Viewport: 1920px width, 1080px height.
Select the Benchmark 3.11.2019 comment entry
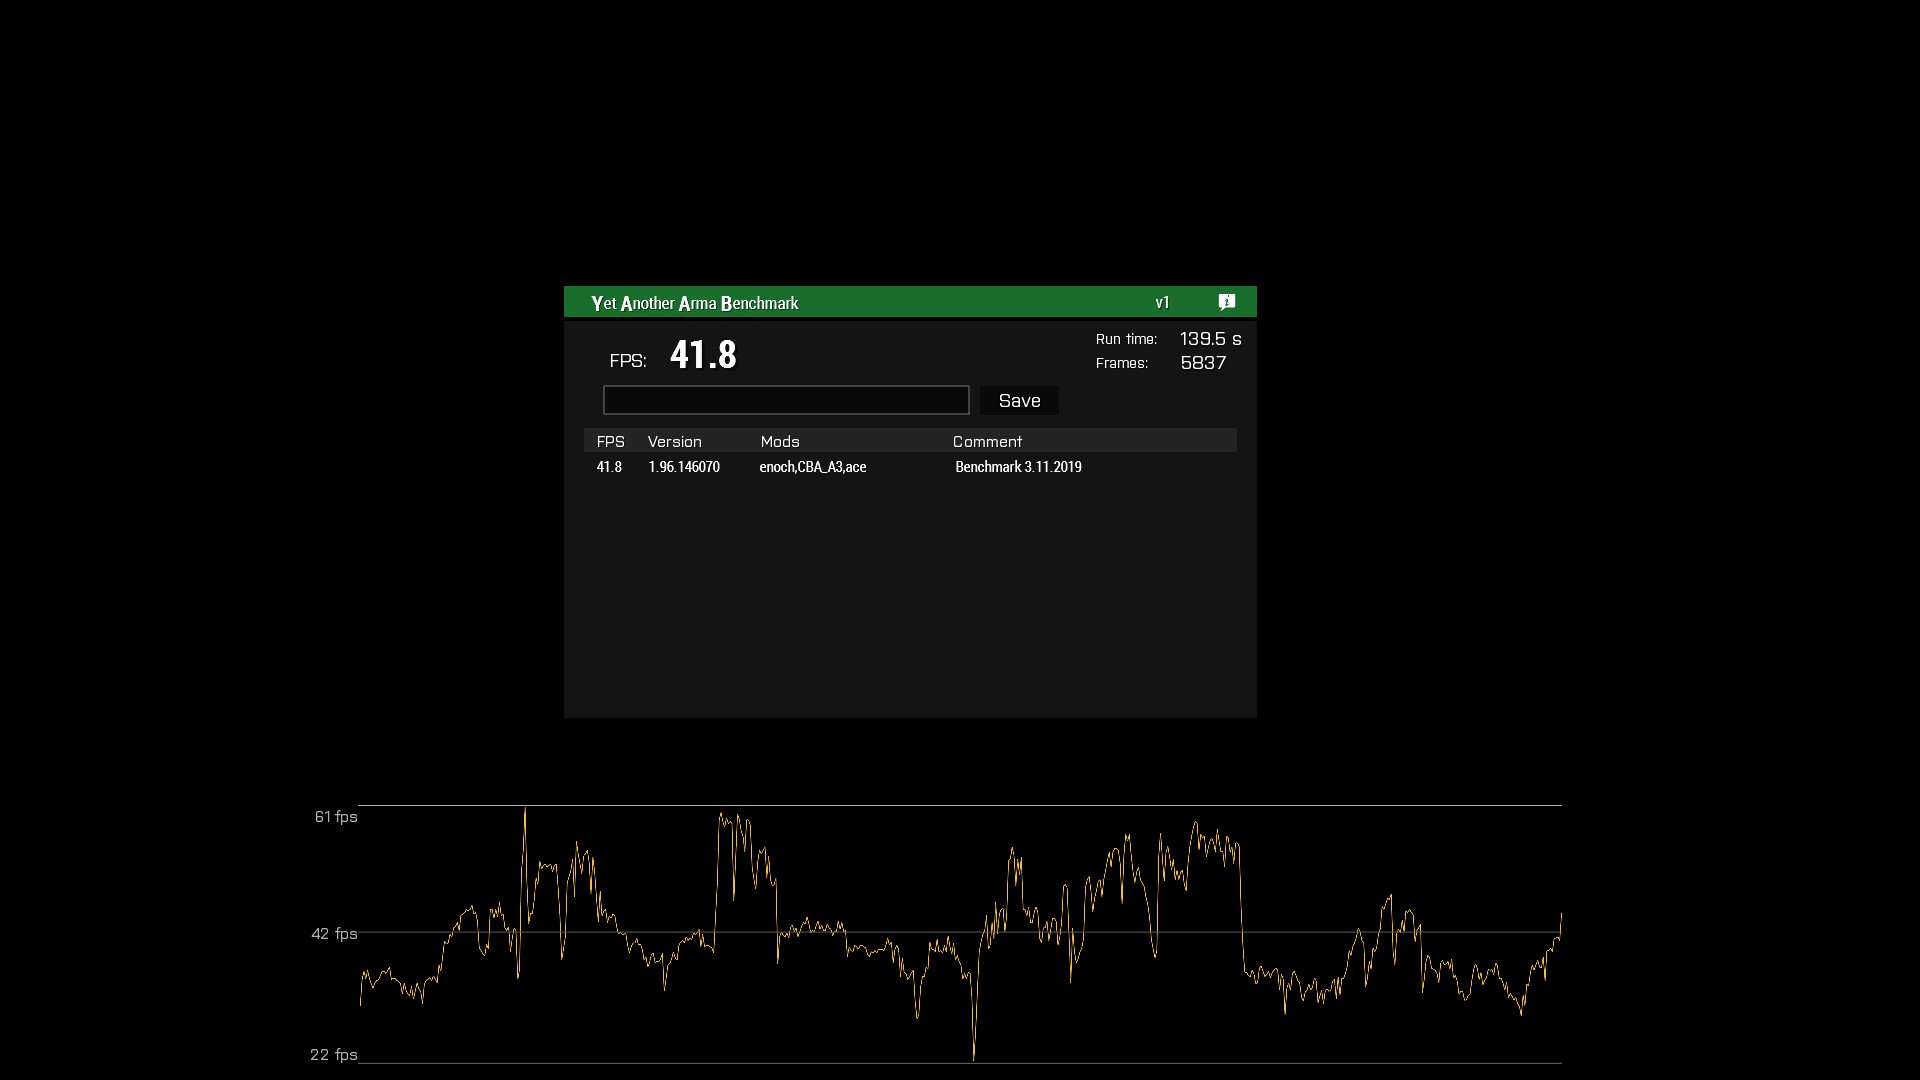(1017, 467)
